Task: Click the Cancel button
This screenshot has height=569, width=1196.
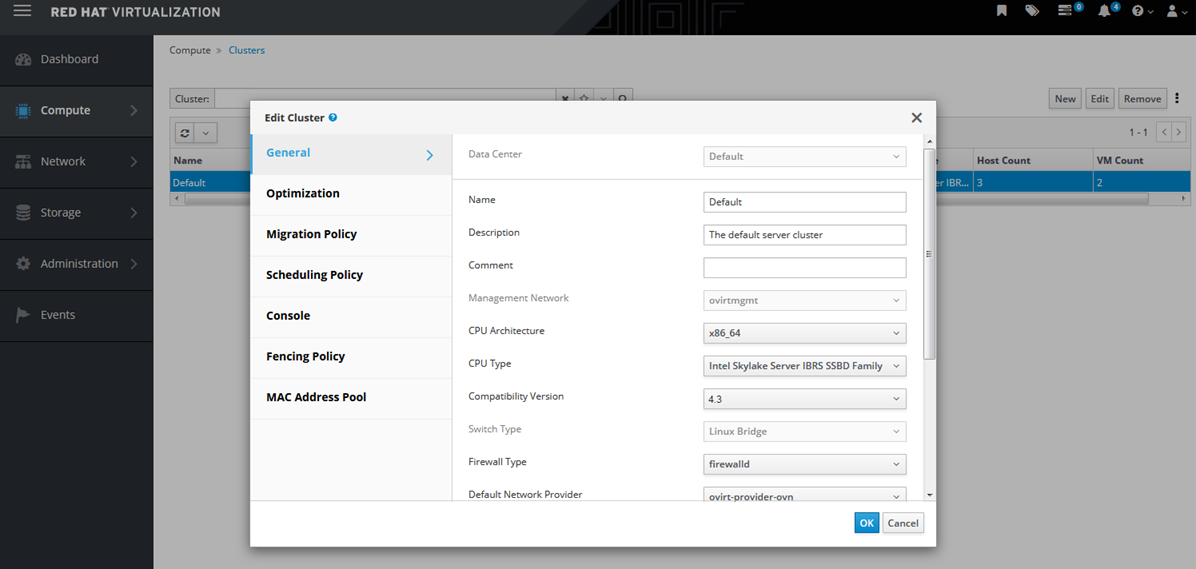Action: click(x=903, y=523)
